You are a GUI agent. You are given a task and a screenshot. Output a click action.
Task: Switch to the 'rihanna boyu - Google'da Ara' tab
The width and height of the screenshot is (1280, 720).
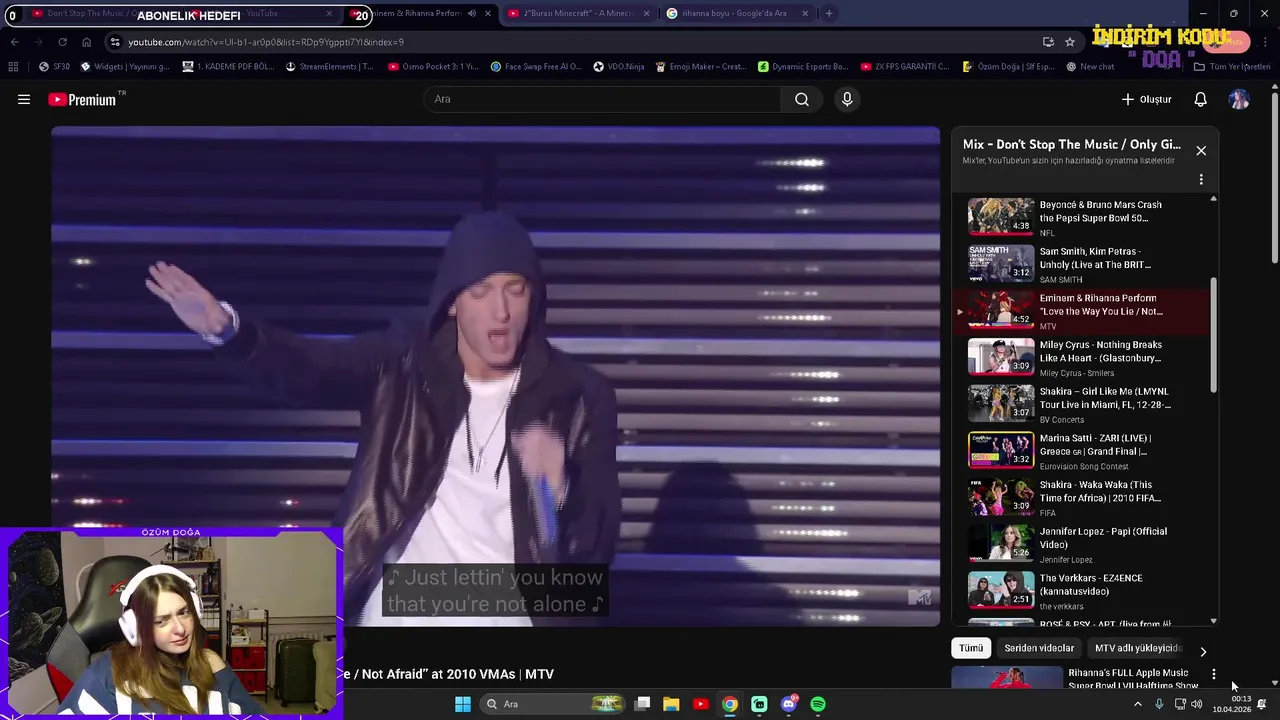(x=738, y=13)
